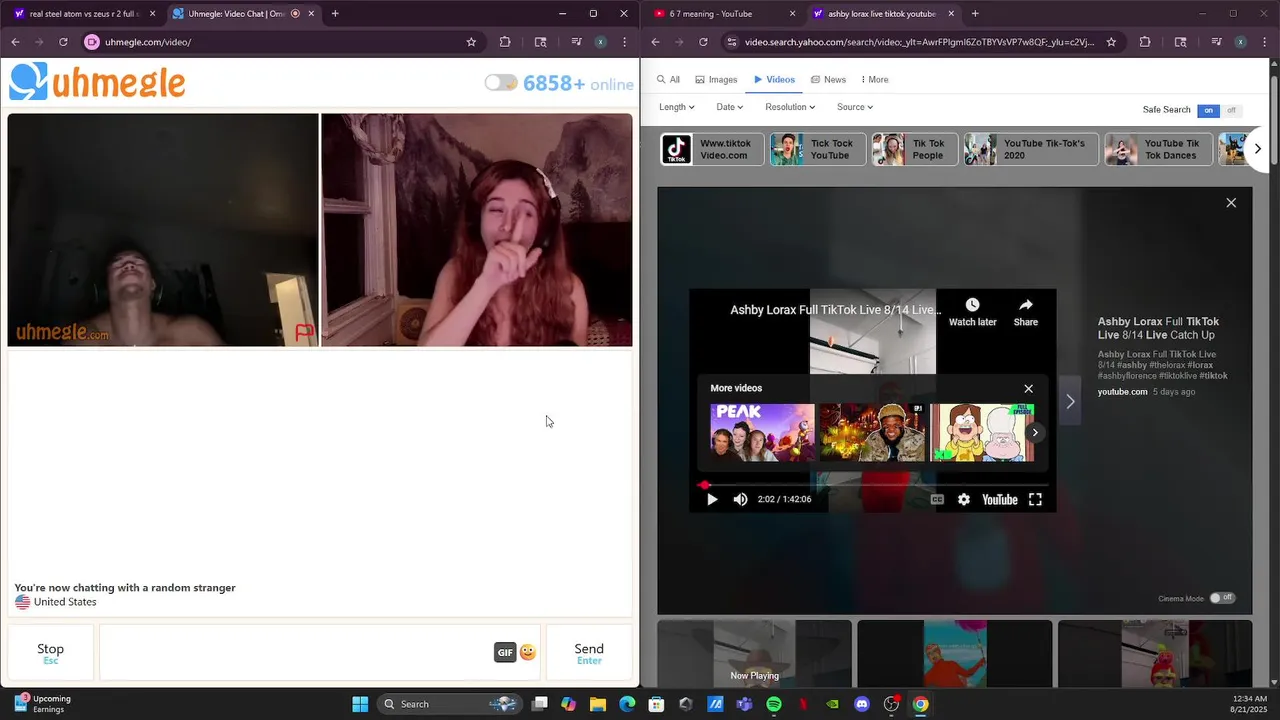This screenshot has width=1280, height=720.
Task: Switch to the News search tab
Action: 828,80
